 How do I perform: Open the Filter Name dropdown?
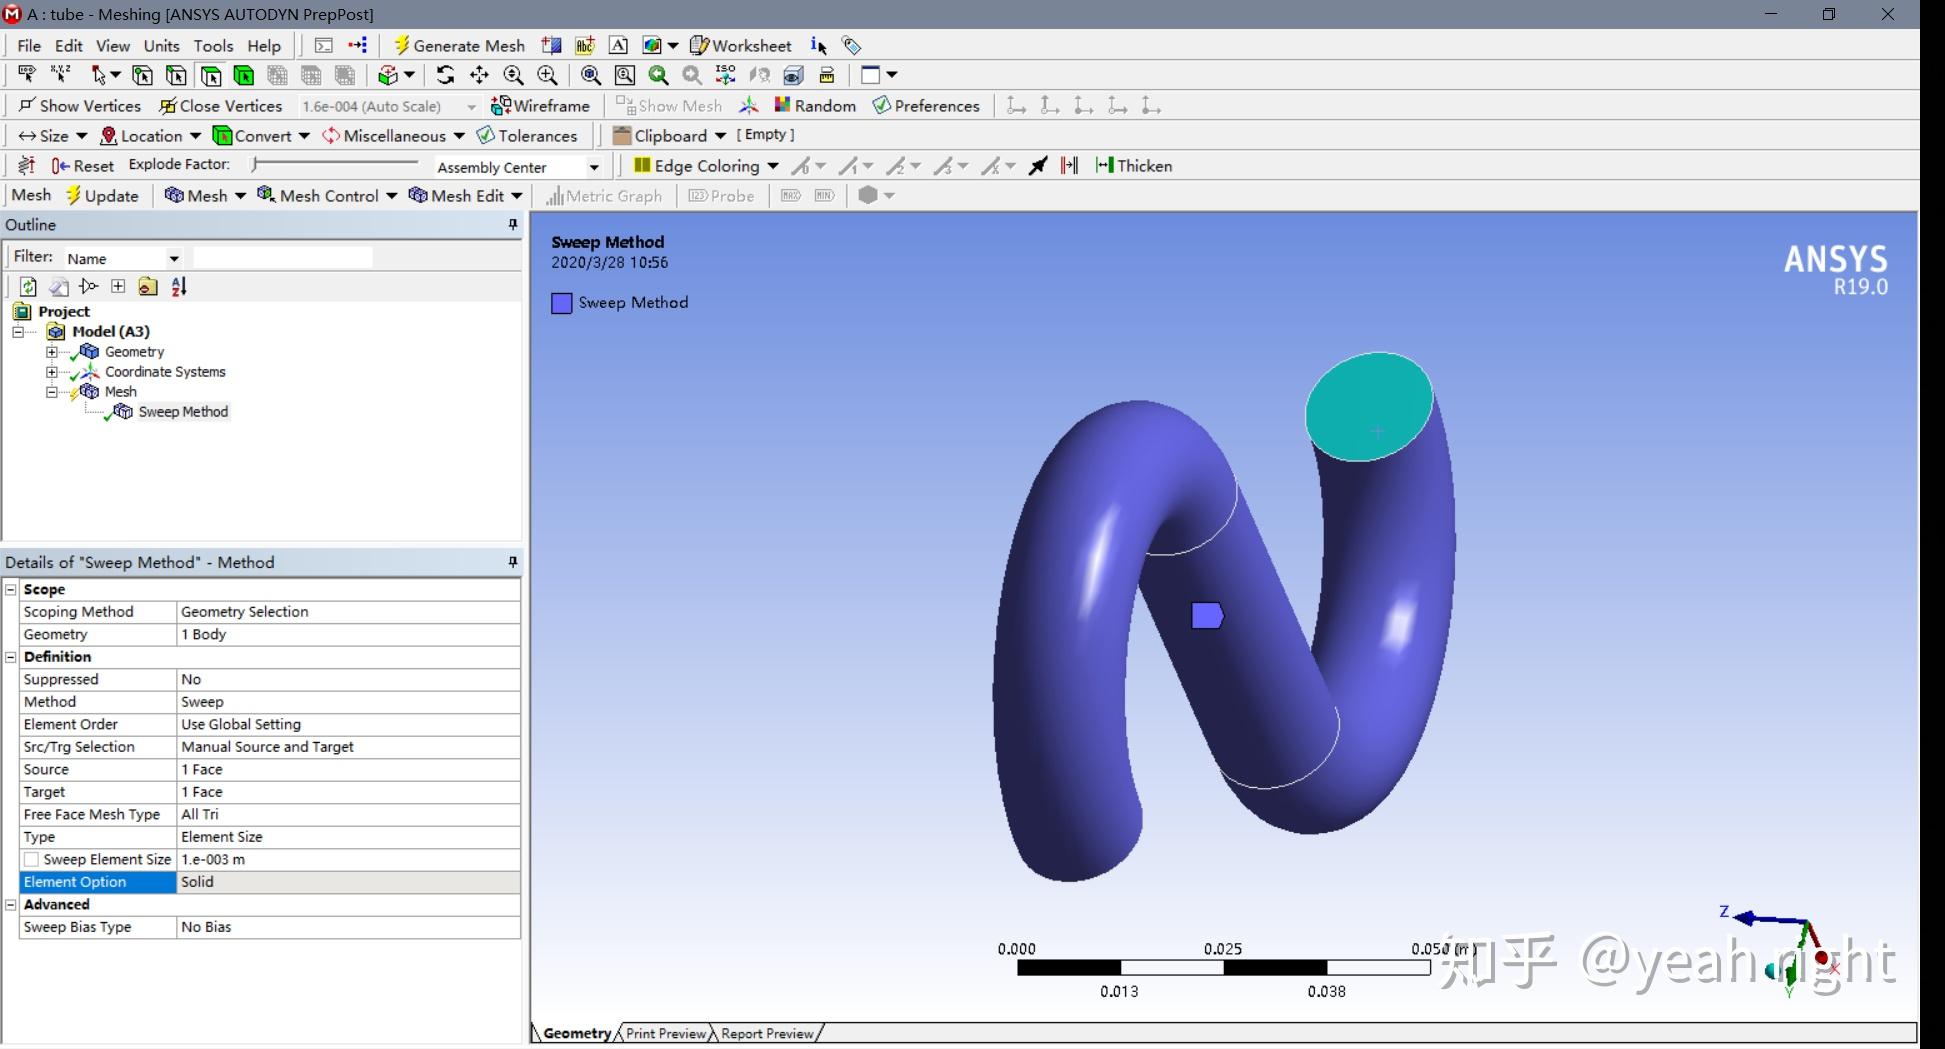tap(174, 259)
